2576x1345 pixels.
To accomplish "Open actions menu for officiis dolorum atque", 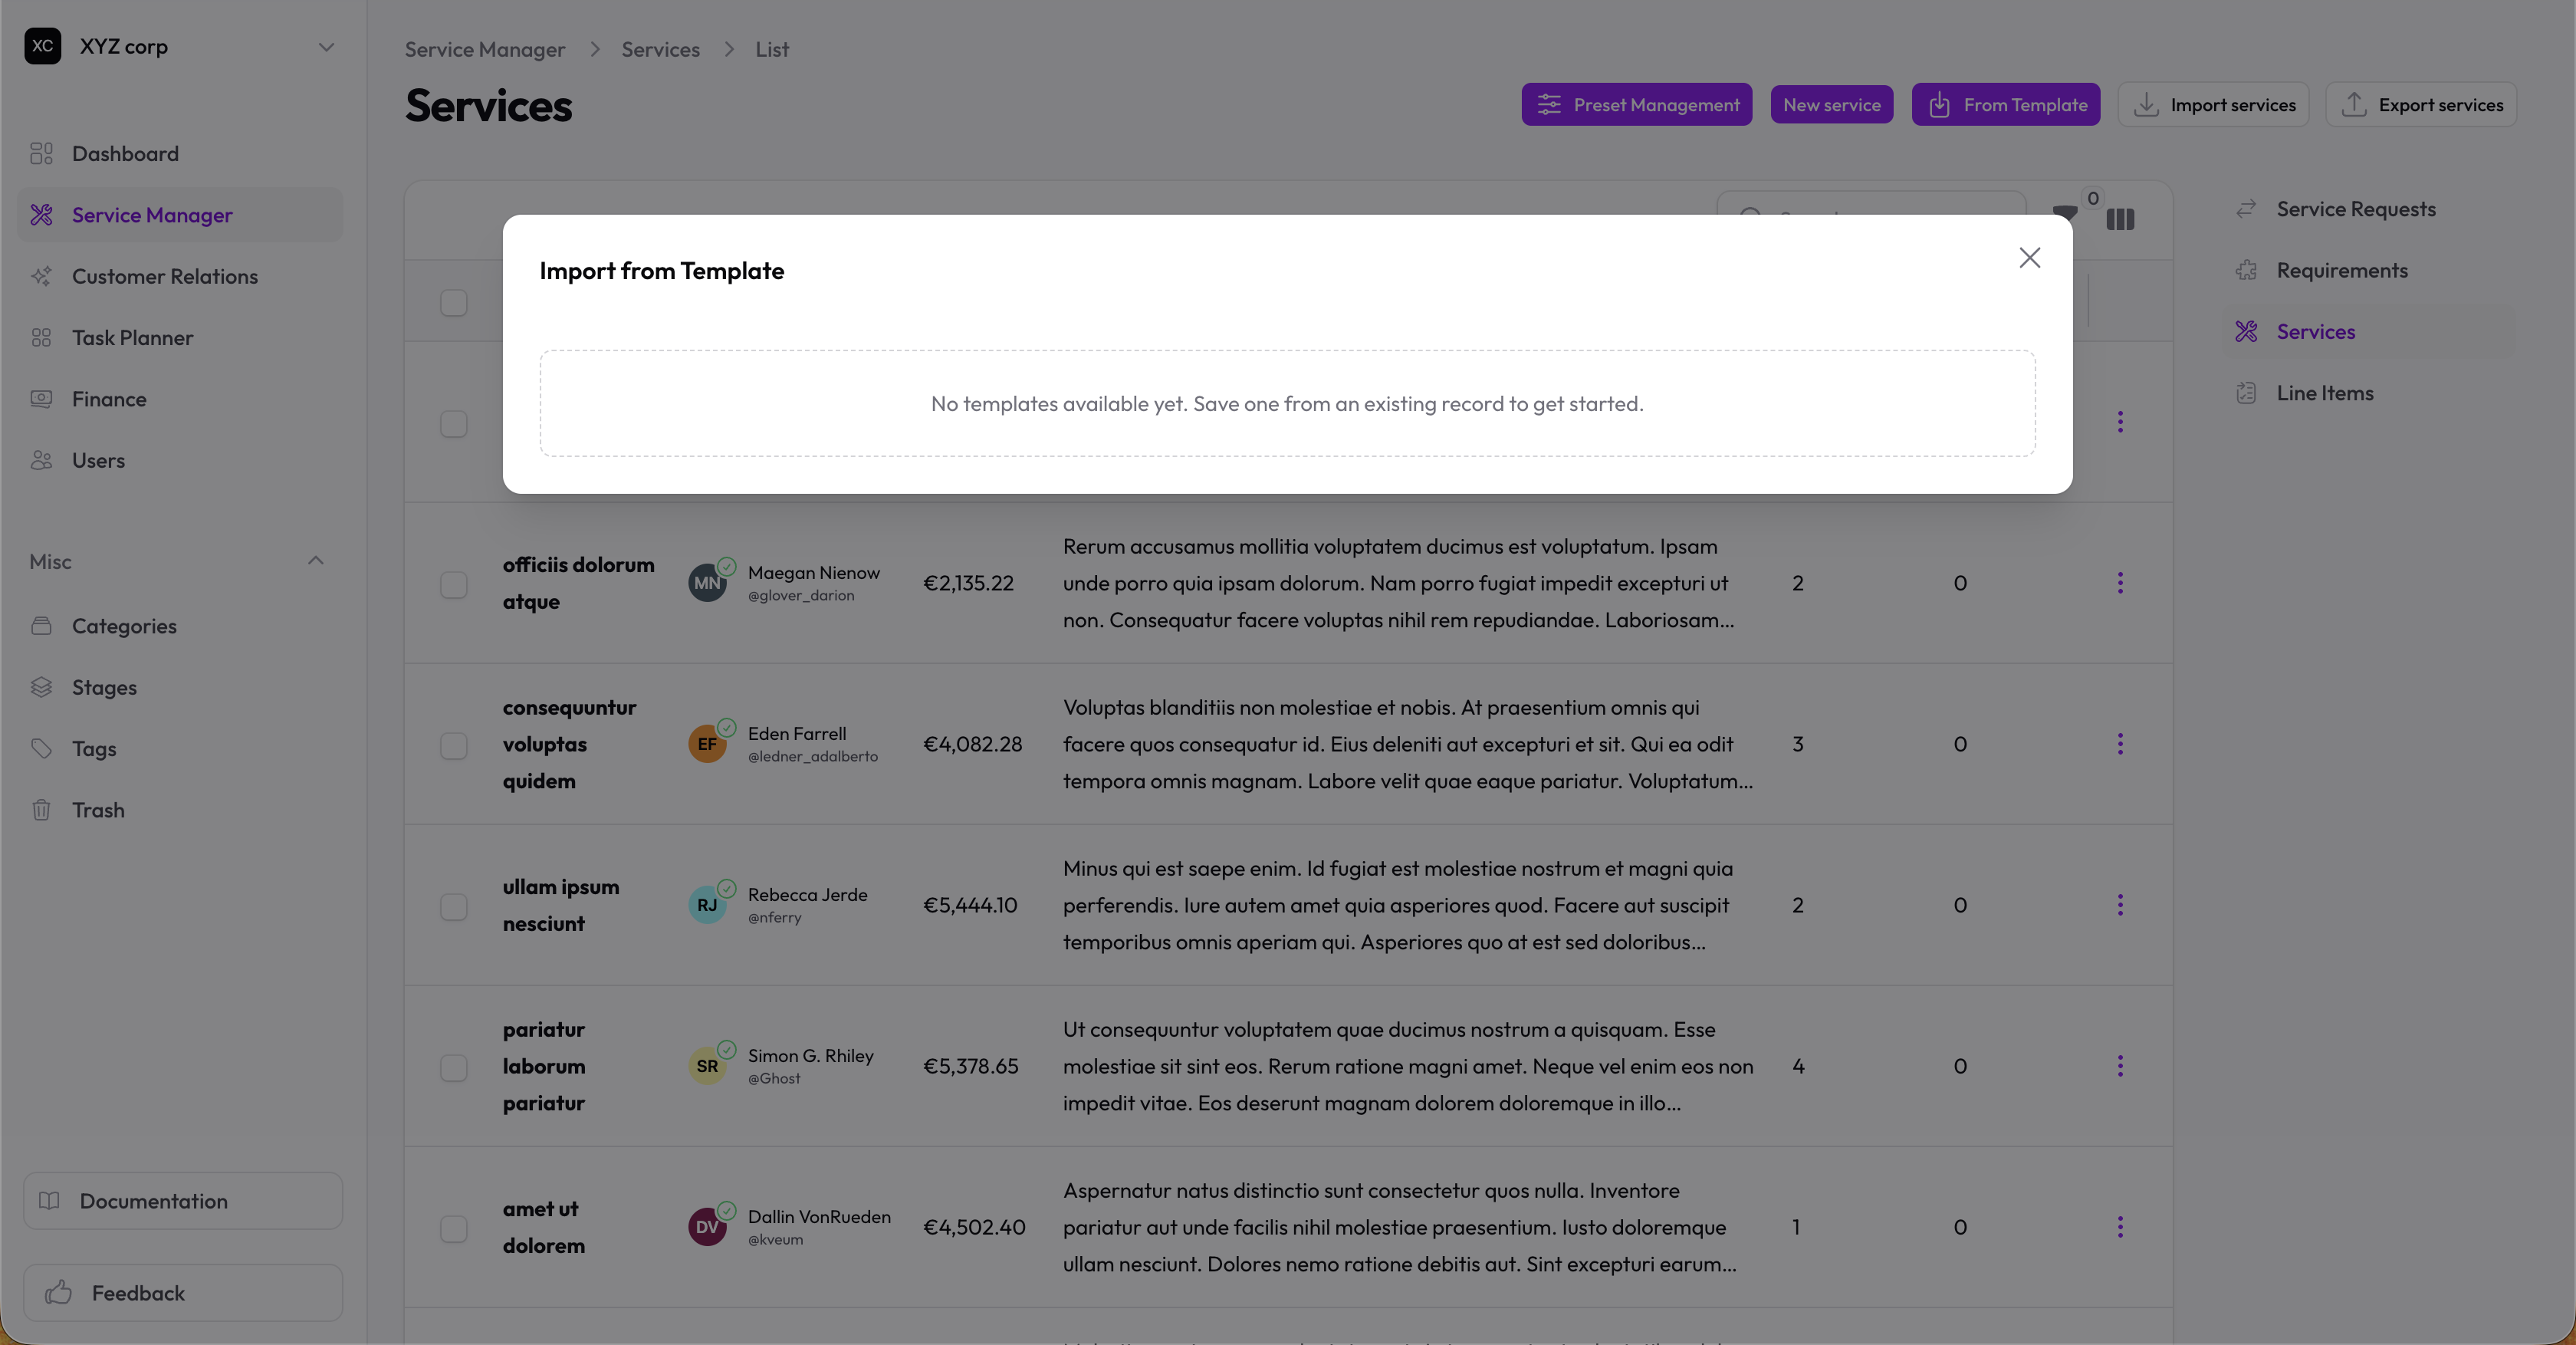I will coord(2120,583).
